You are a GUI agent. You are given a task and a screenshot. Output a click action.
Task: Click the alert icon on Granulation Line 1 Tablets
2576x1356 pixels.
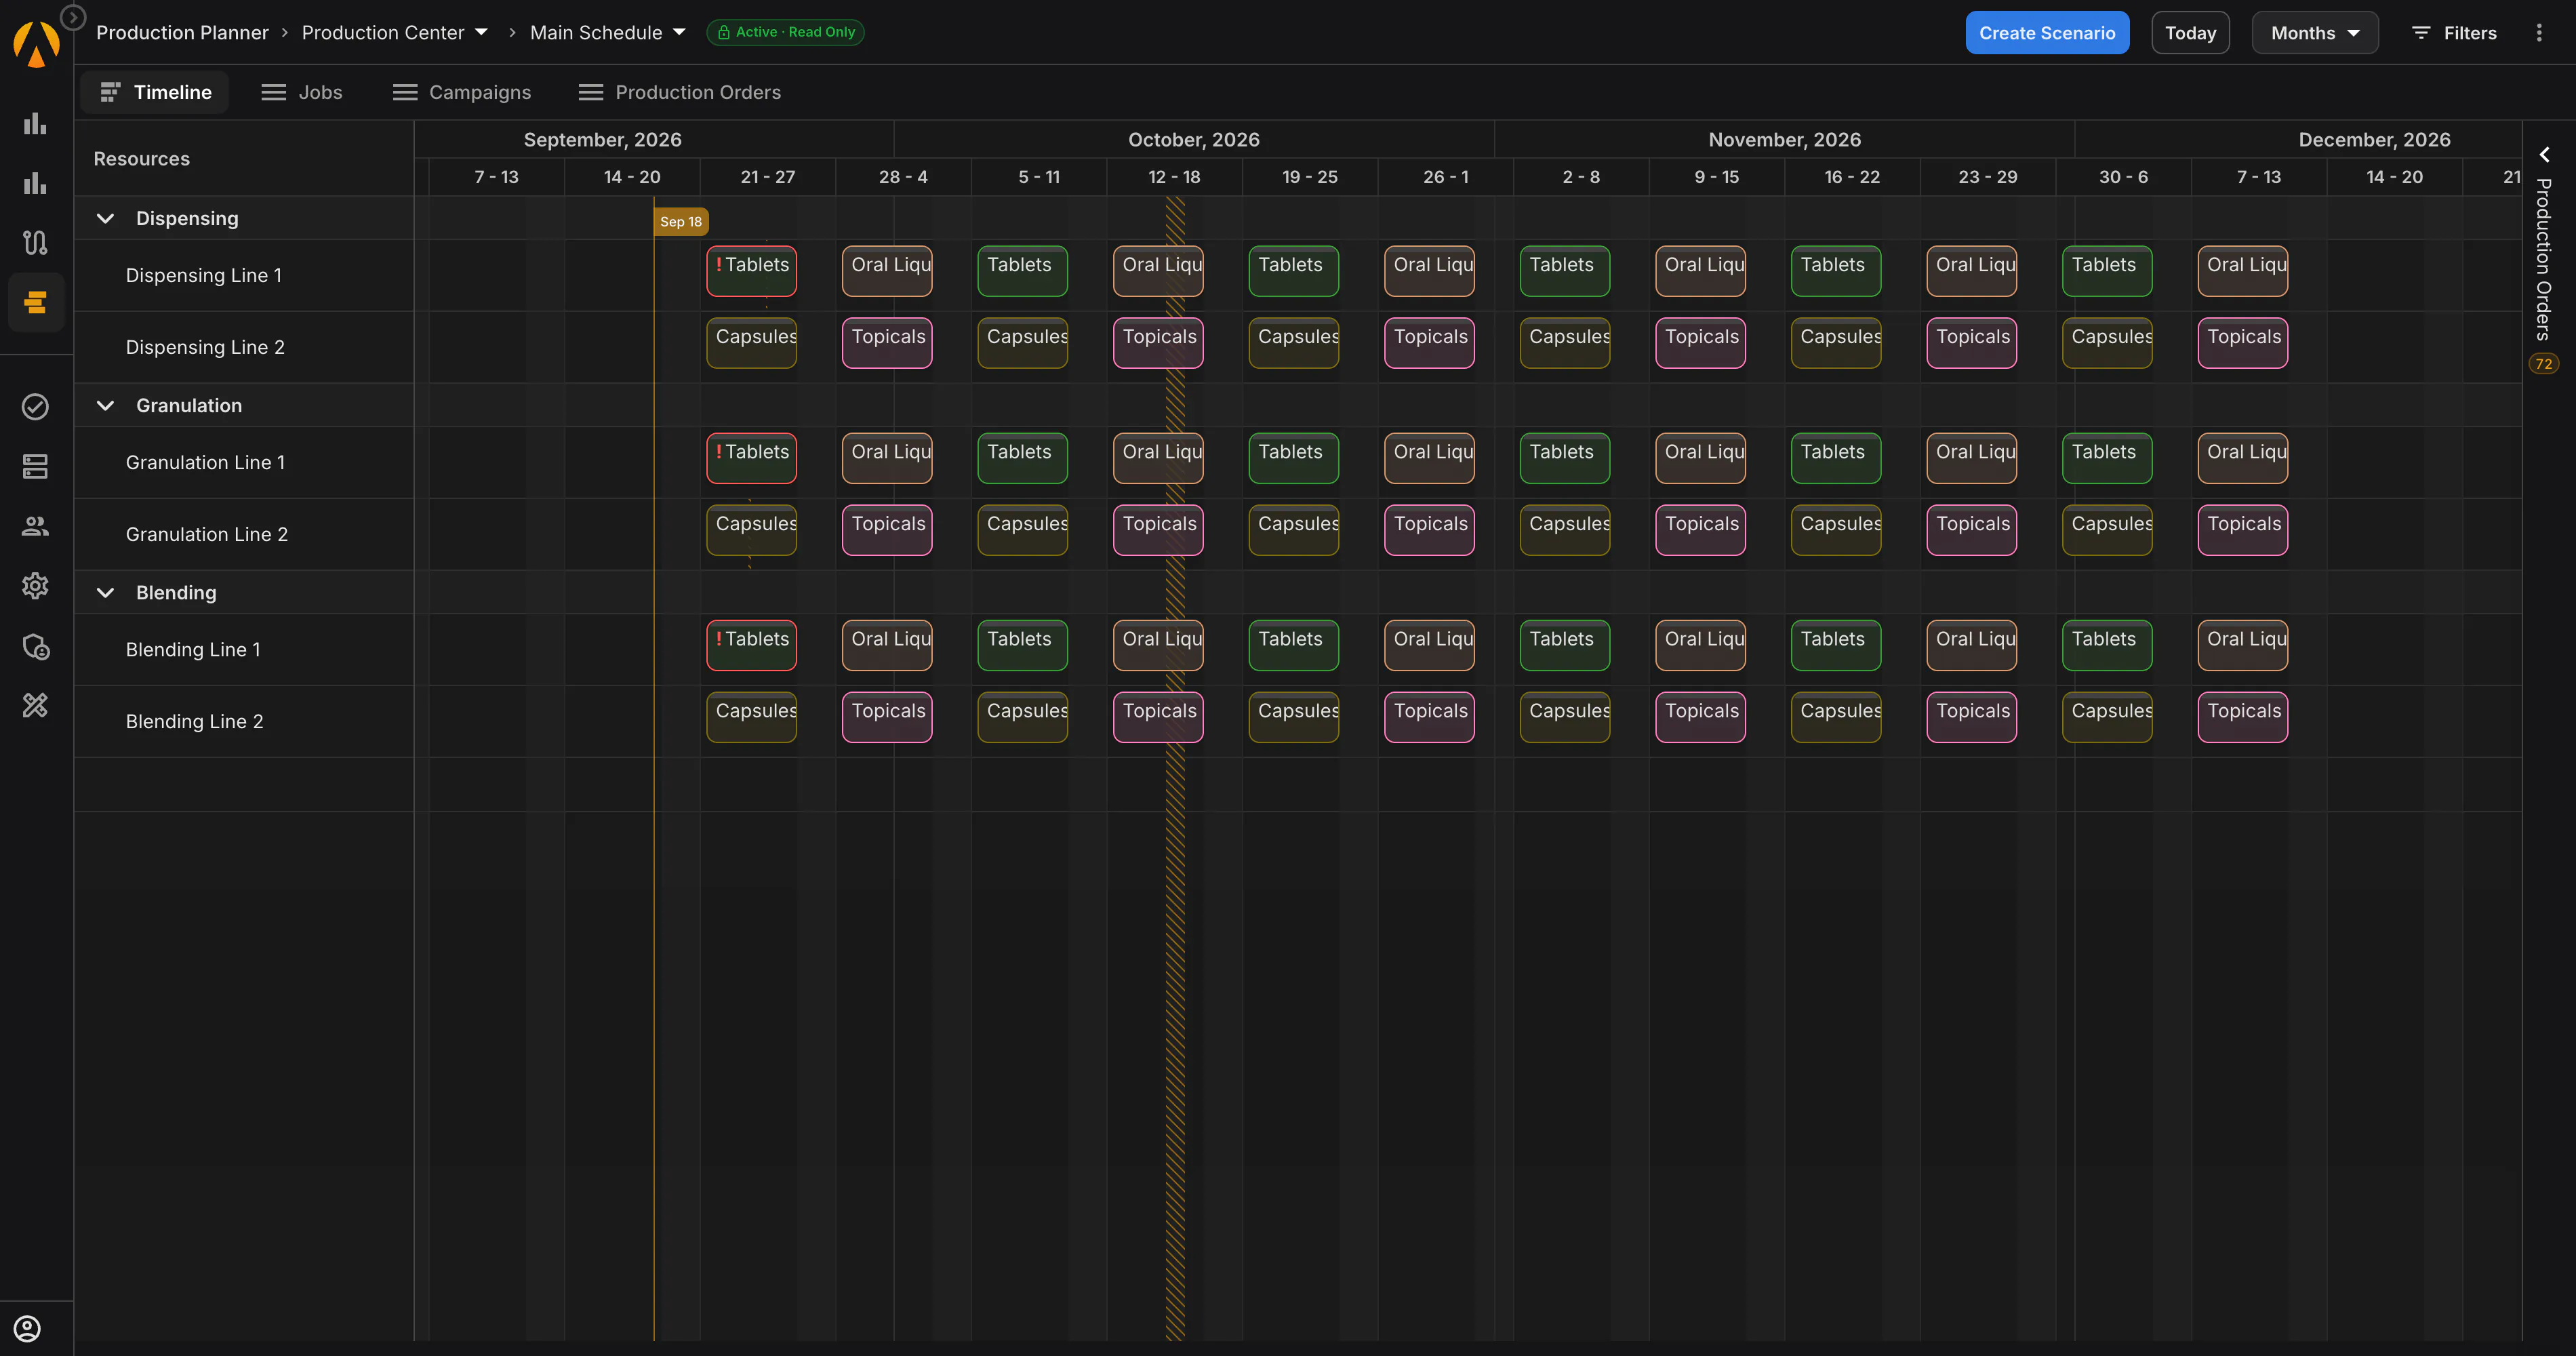pyautogui.click(x=719, y=452)
